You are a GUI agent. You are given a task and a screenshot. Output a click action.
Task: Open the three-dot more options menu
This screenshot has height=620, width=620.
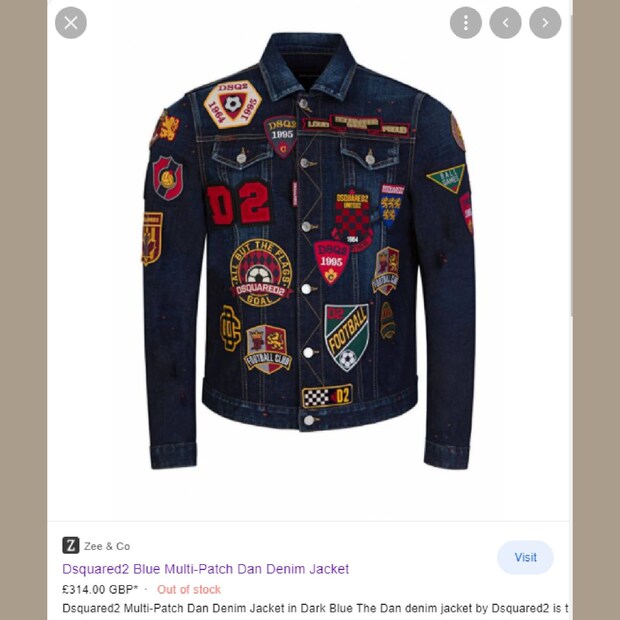(x=466, y=23)
